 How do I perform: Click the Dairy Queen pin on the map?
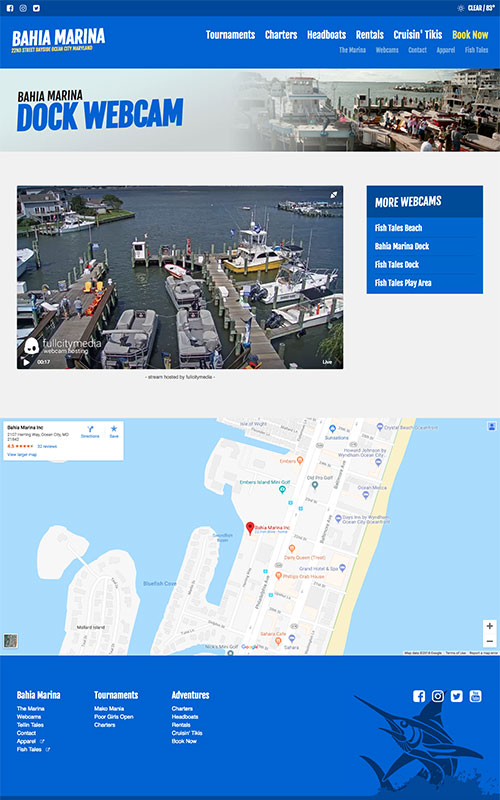coord(291,549)
